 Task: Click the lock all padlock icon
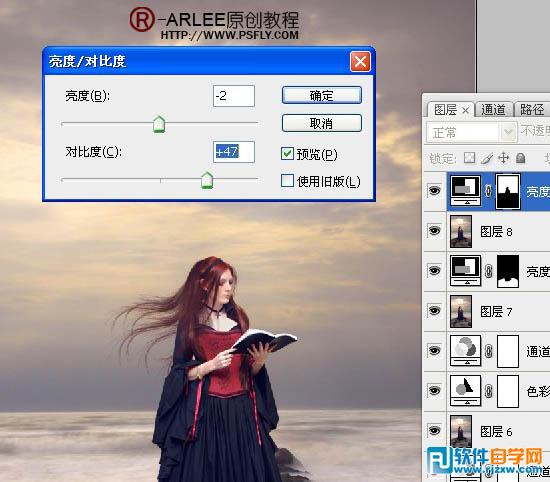pyautogui.click(x=521, y=158)
